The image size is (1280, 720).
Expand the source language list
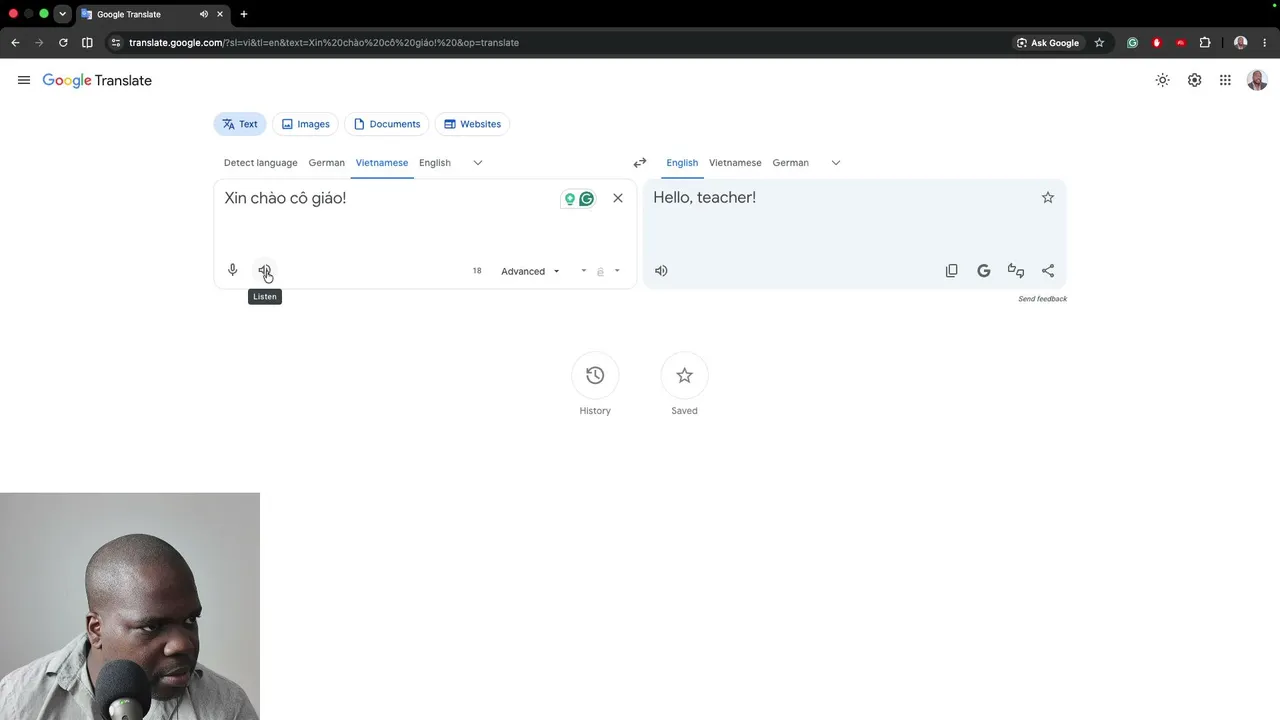point(478,163)
